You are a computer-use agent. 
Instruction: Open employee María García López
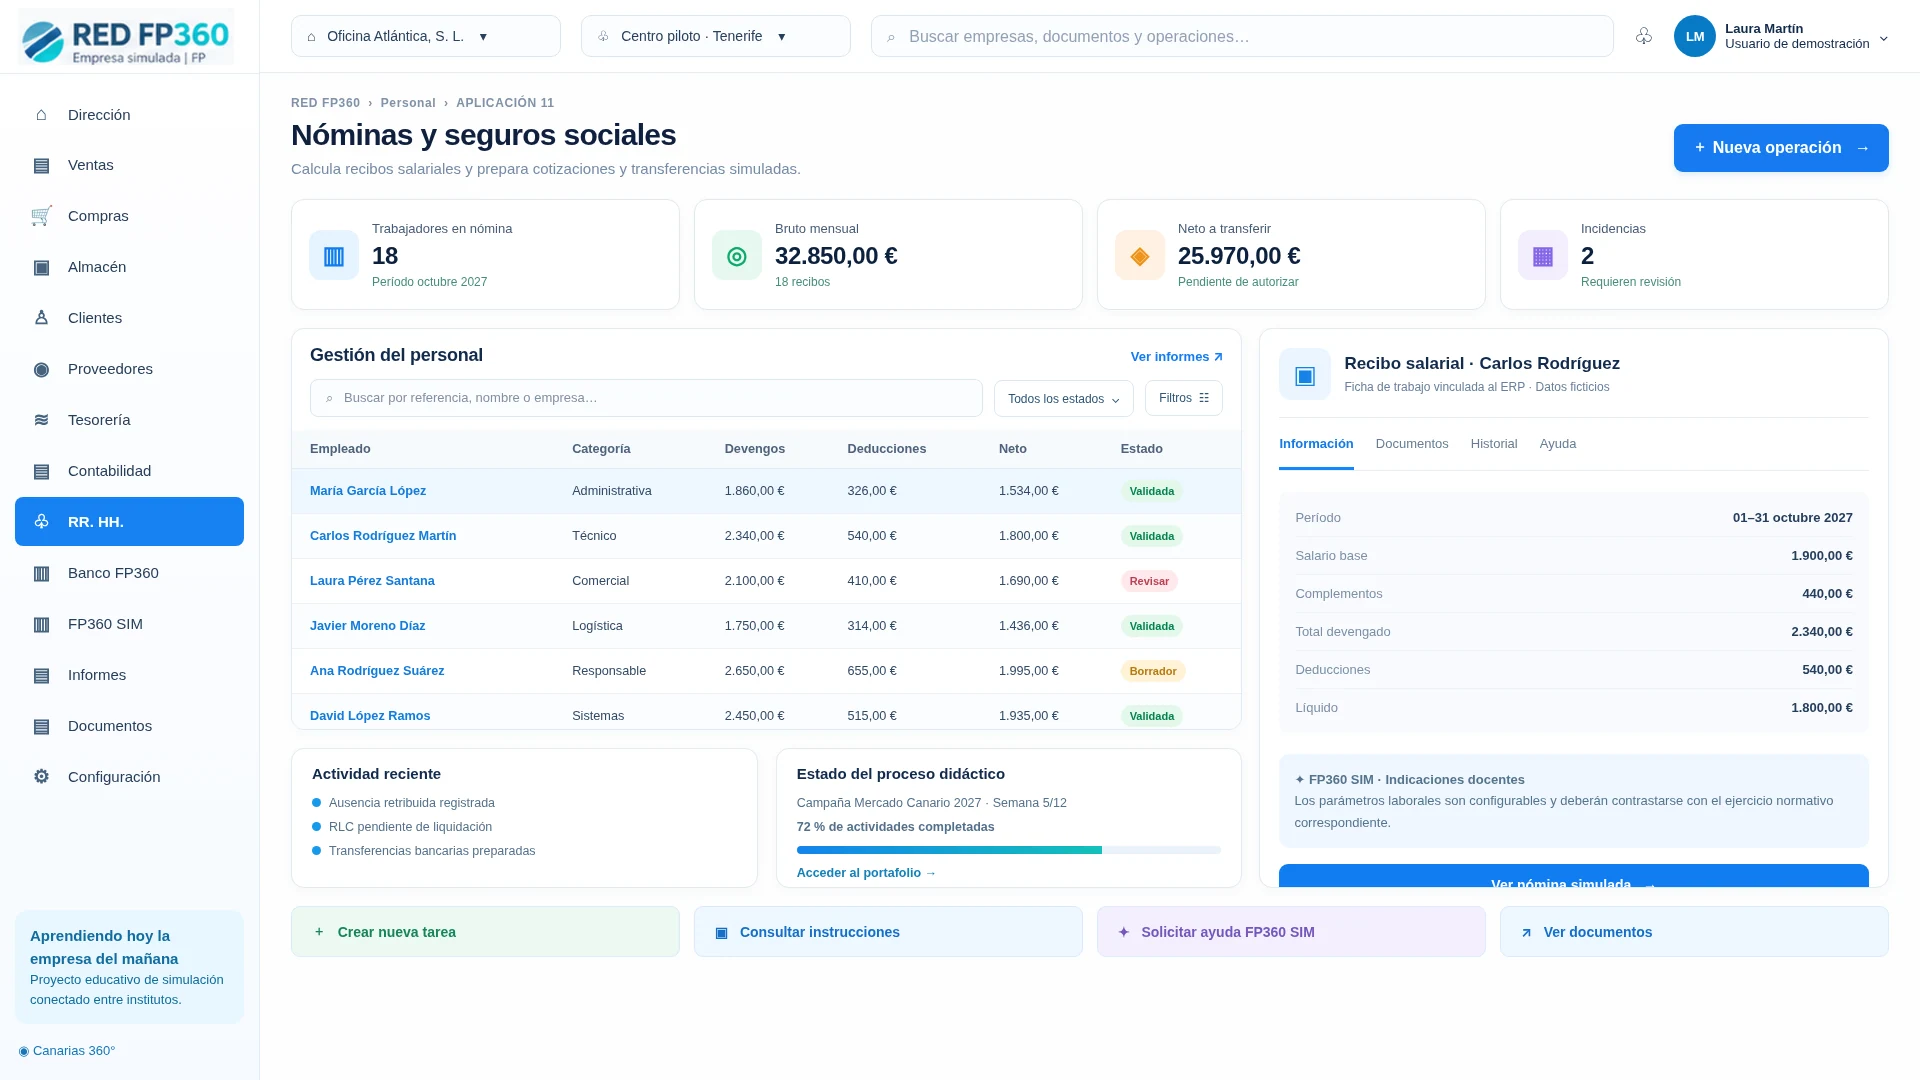coord(368,491)
